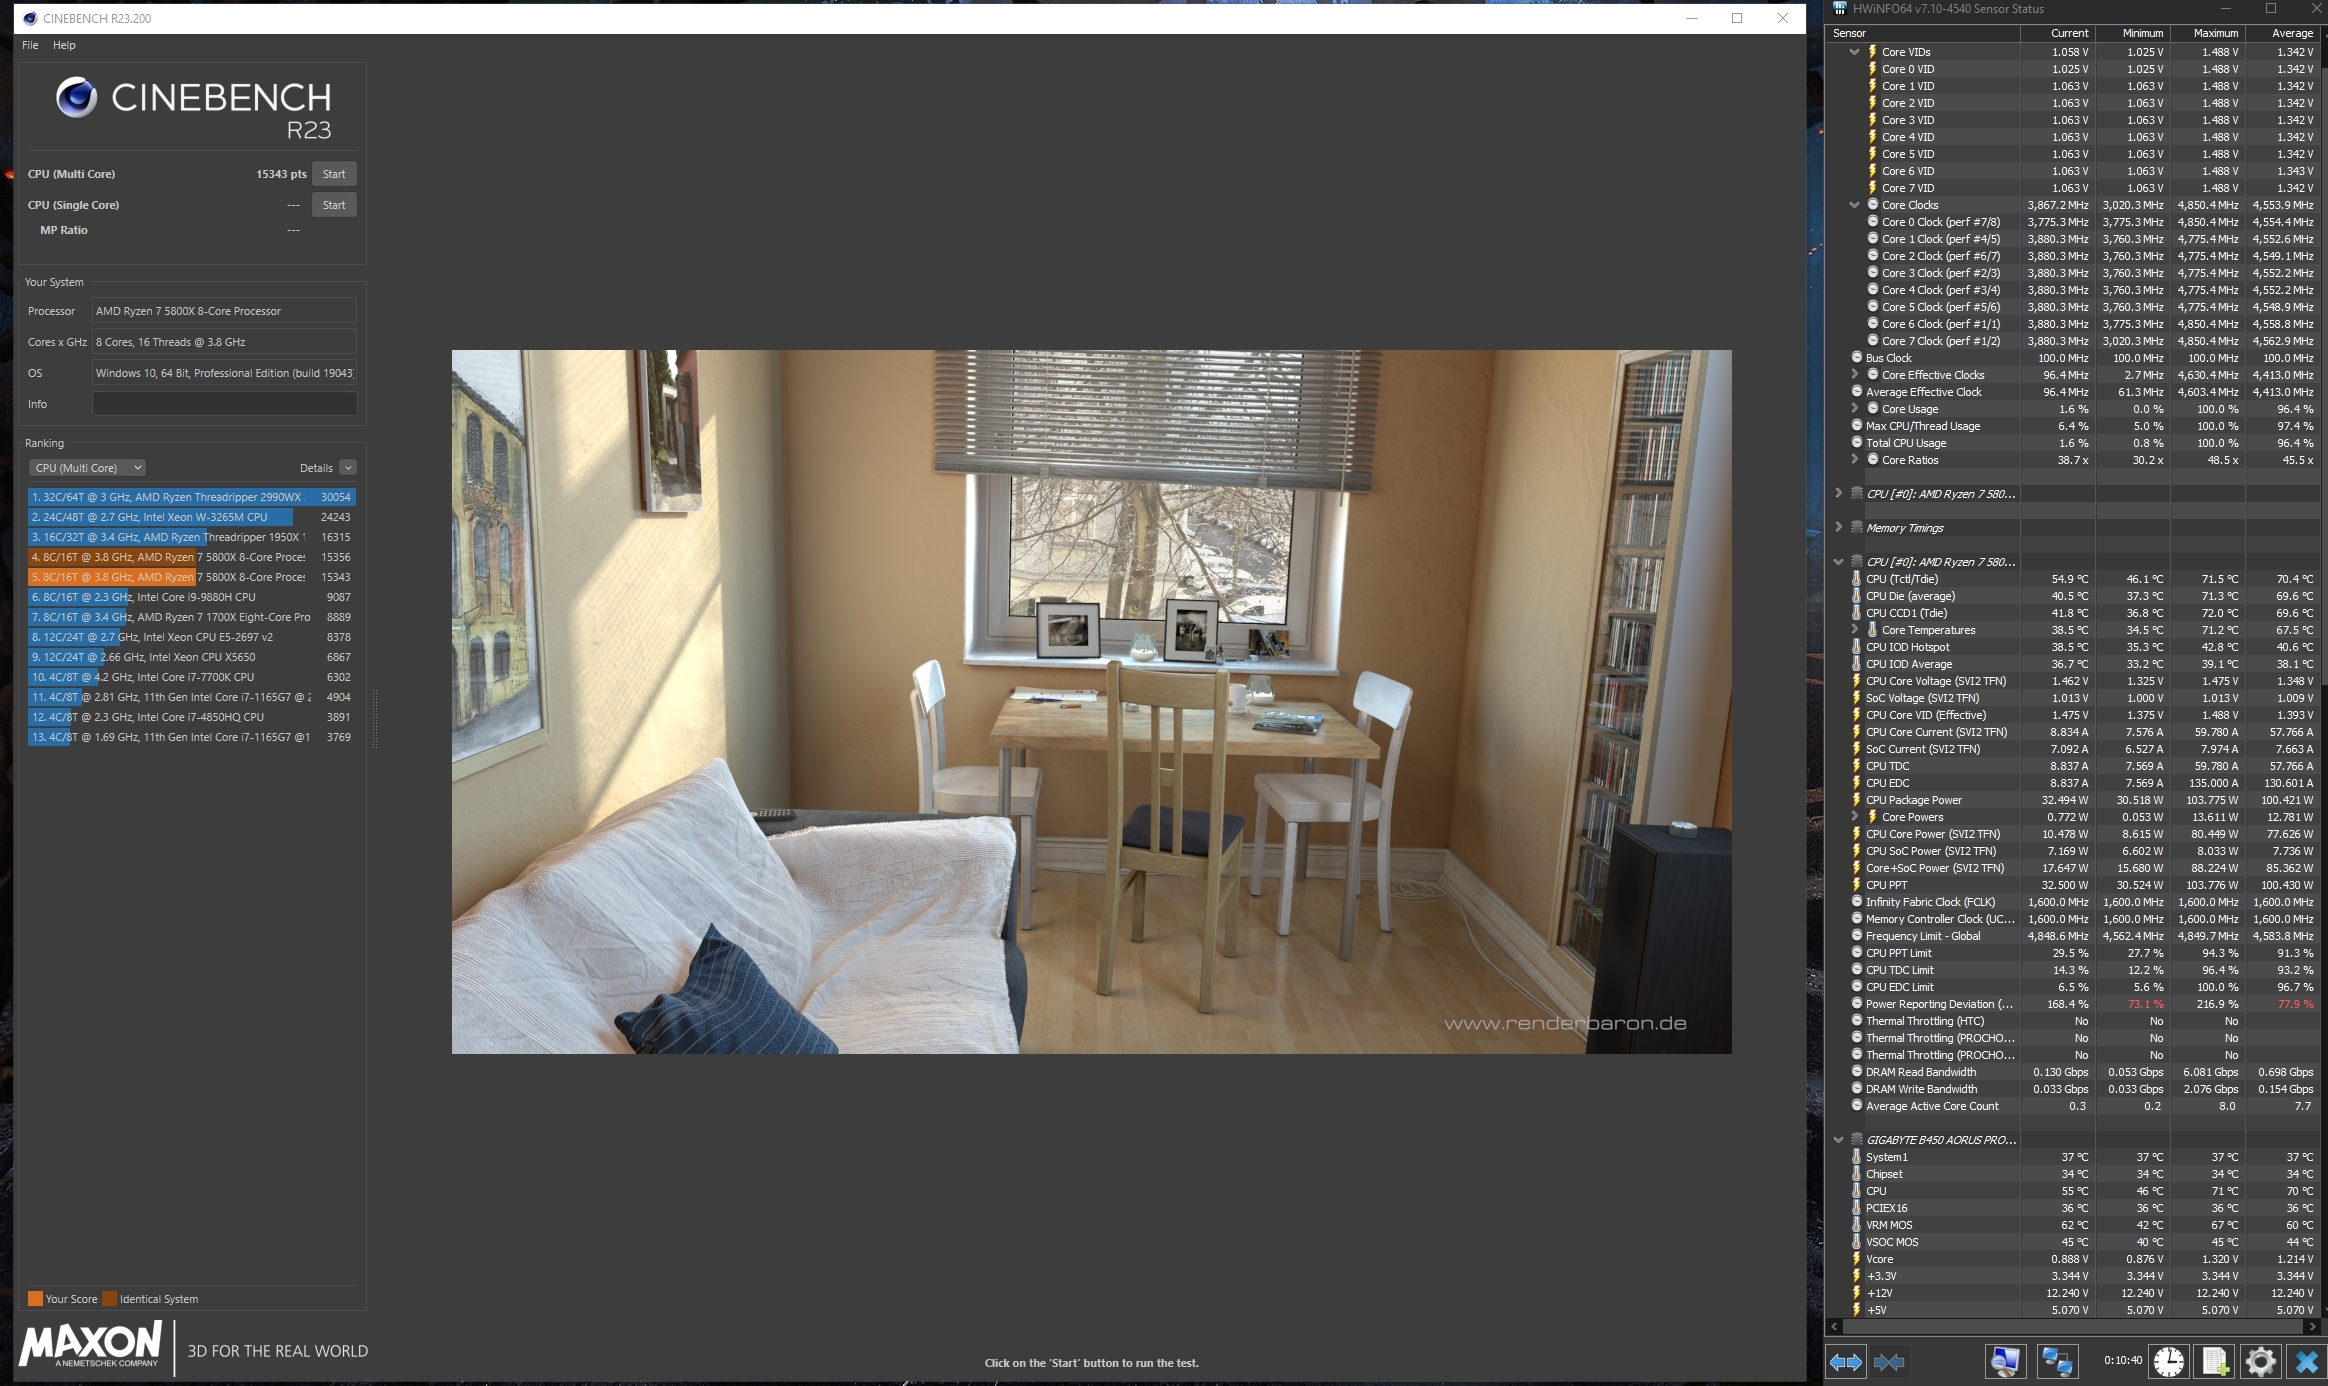Open the Help menu

[x=64, y=45]
